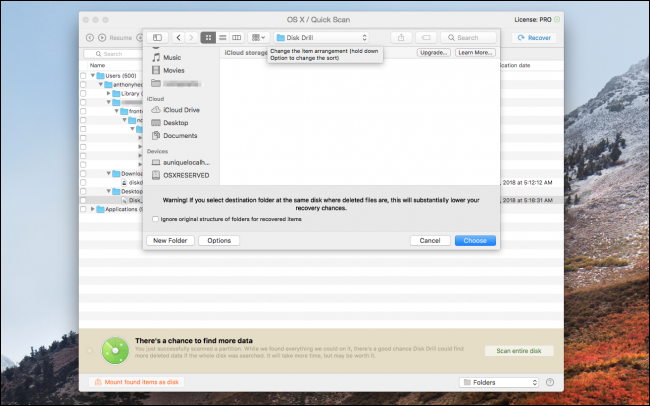Tick the anthonyhed folder checkbox

83,85
